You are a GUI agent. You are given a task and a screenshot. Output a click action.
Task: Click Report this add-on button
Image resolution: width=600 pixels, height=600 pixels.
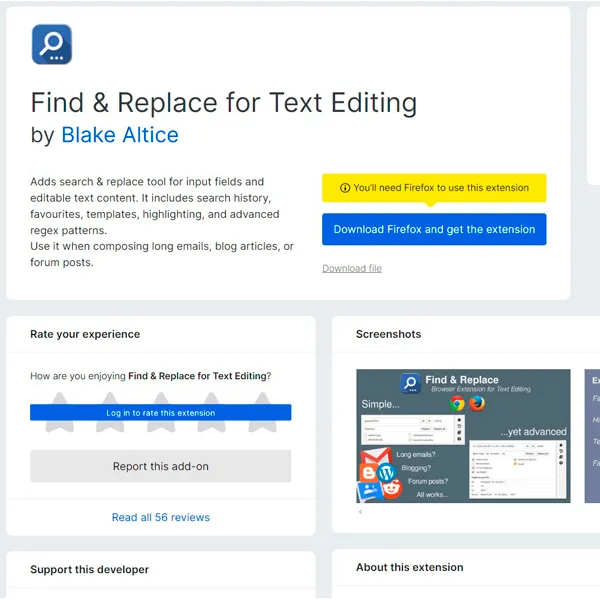161,466
